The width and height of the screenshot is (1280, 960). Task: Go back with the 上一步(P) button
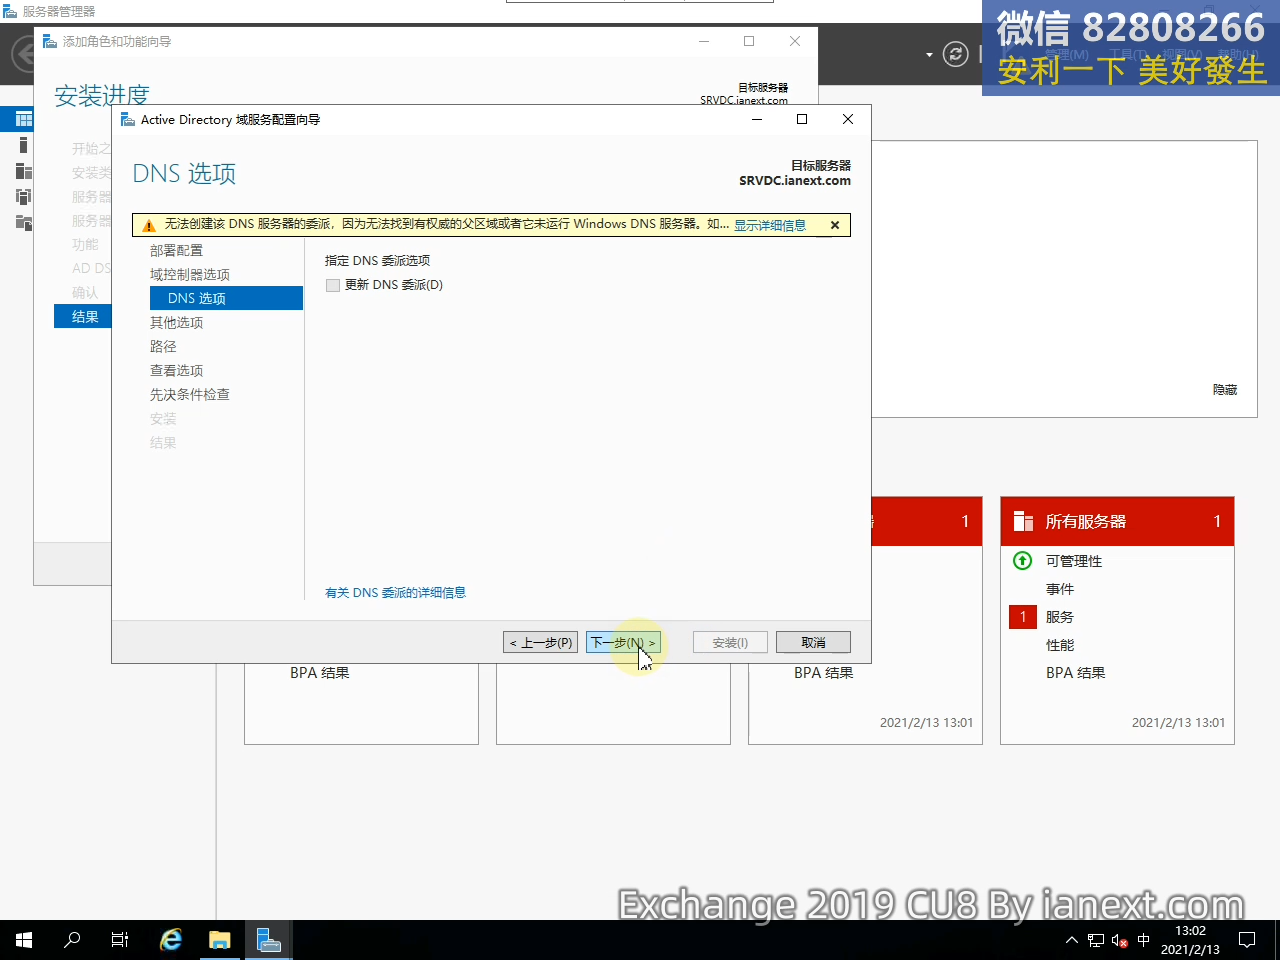coord(540,642)
